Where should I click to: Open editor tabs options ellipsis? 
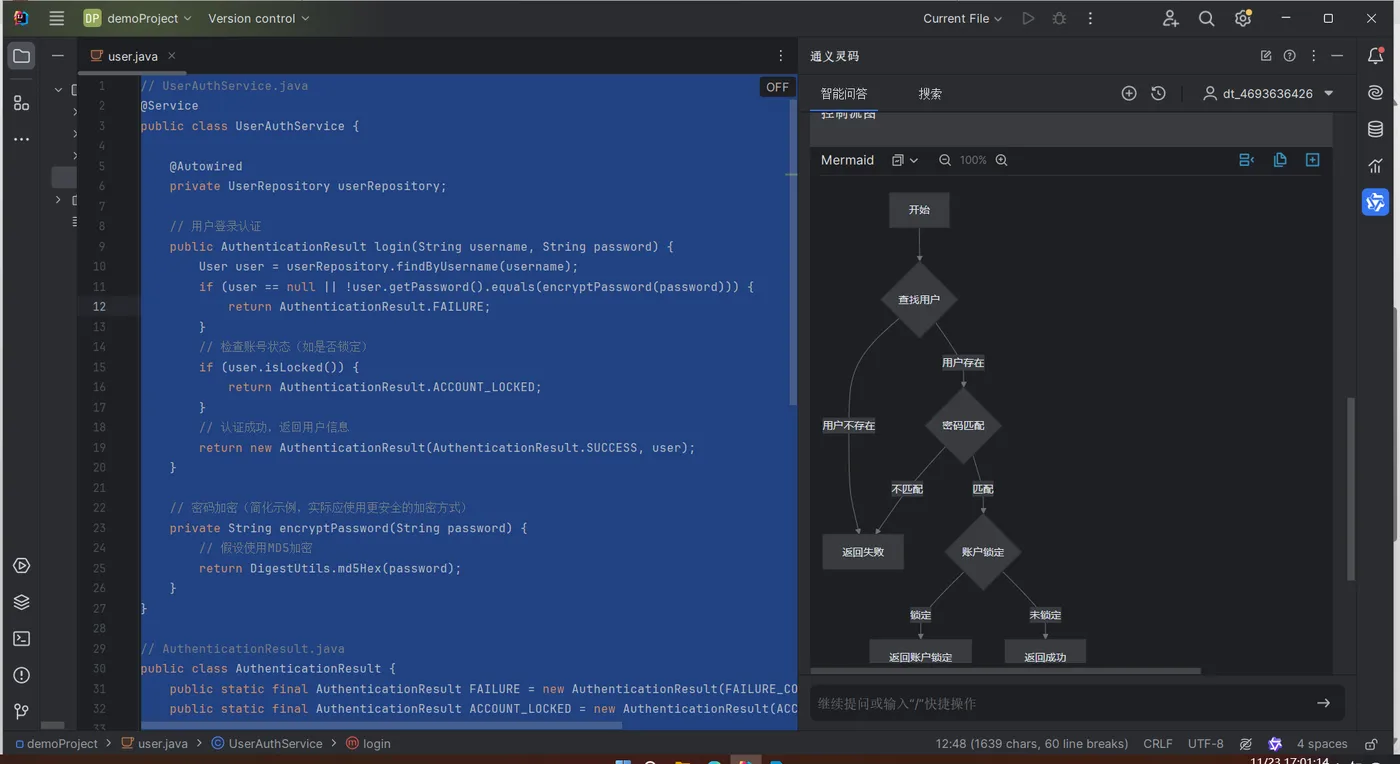(781, 56)
